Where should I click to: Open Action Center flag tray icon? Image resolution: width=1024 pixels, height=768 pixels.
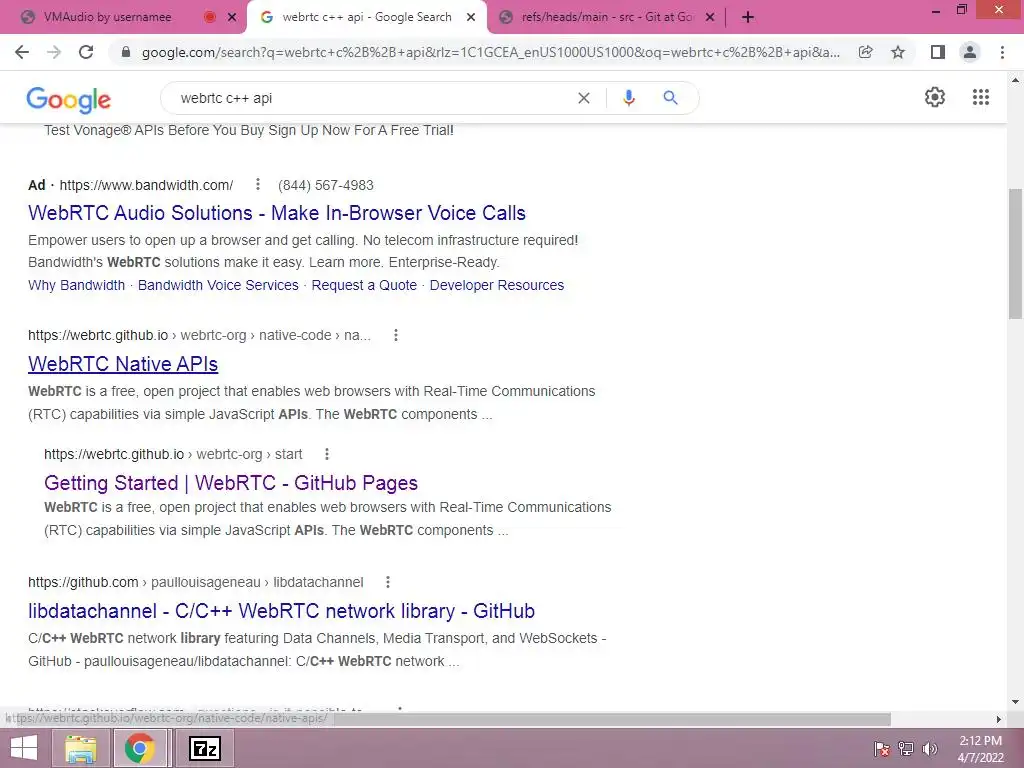[882, 748]
